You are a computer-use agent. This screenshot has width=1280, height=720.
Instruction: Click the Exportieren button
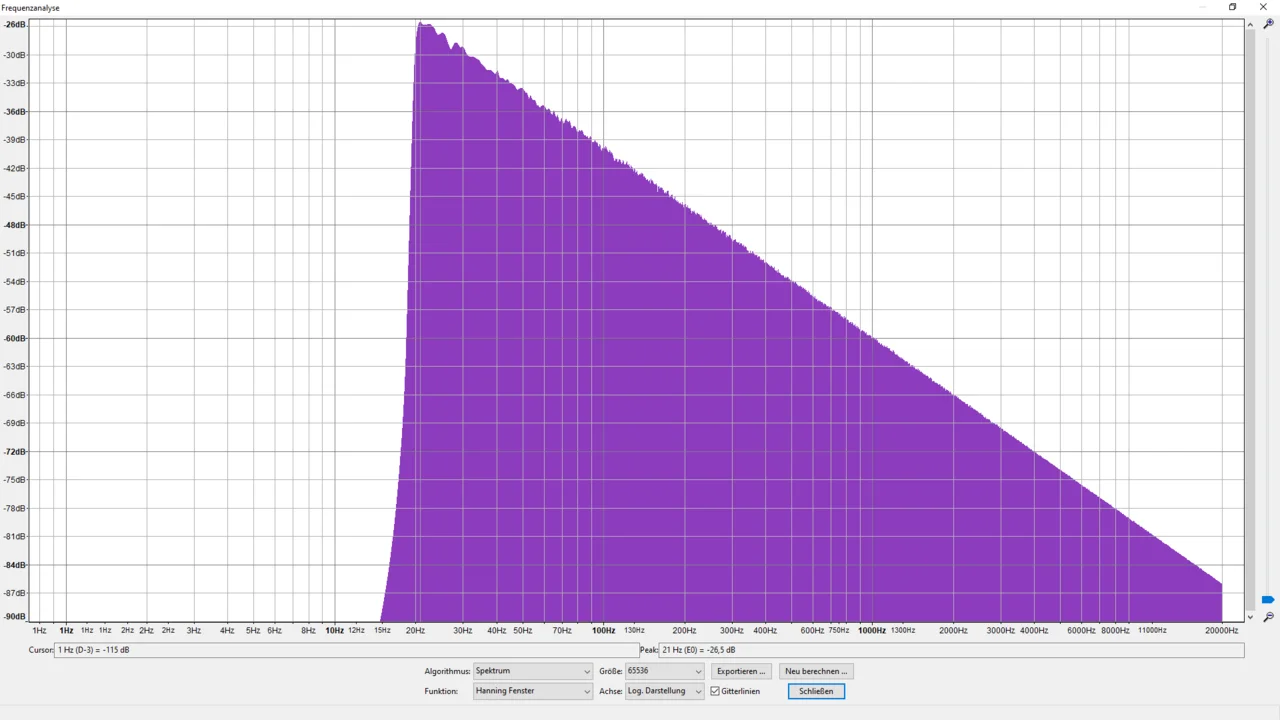tap(741, 671)
